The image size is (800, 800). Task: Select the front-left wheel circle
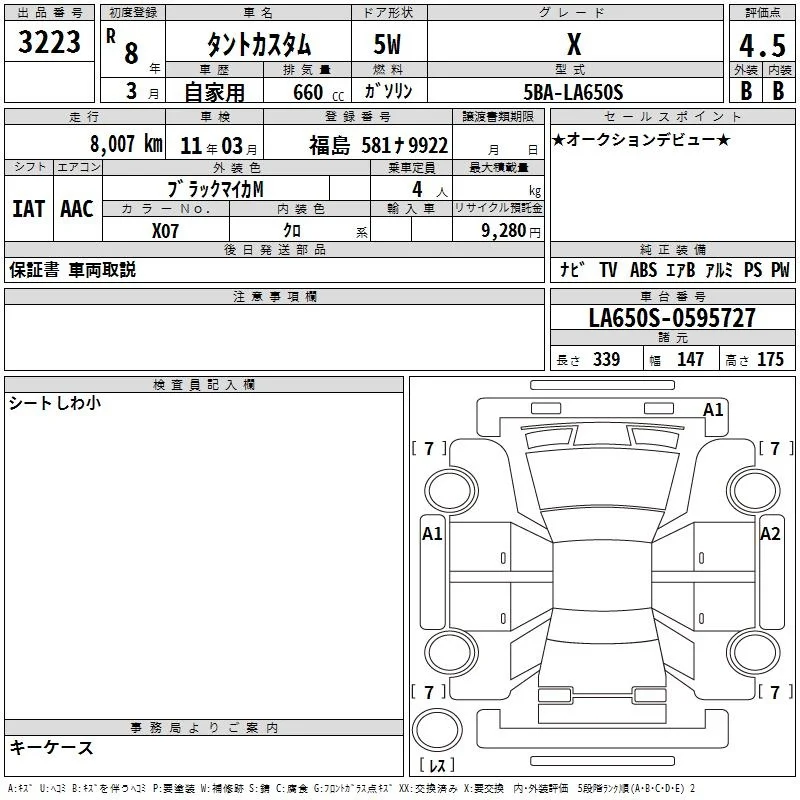point(451,491)
